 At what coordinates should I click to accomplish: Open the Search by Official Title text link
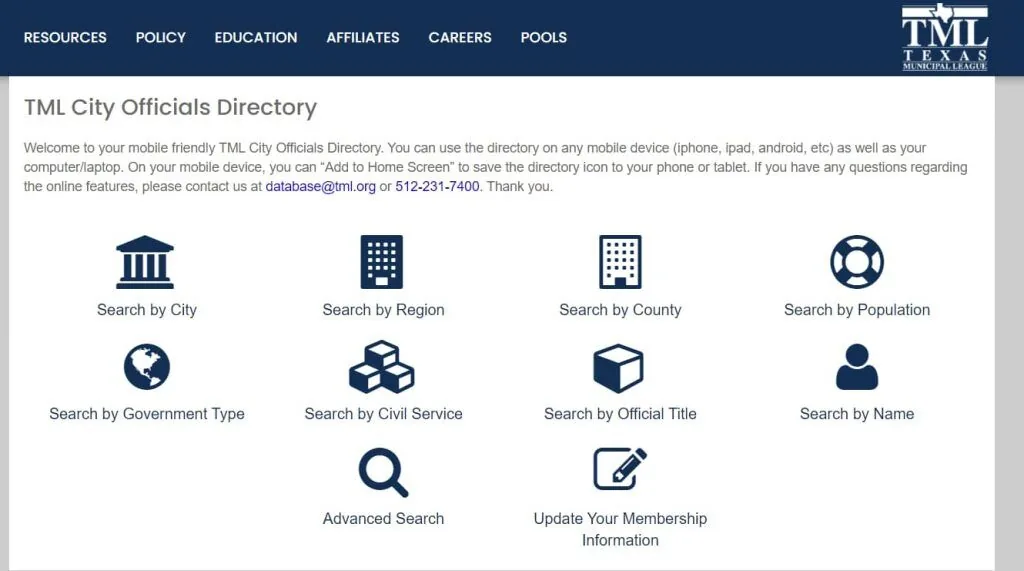[620, 414]
